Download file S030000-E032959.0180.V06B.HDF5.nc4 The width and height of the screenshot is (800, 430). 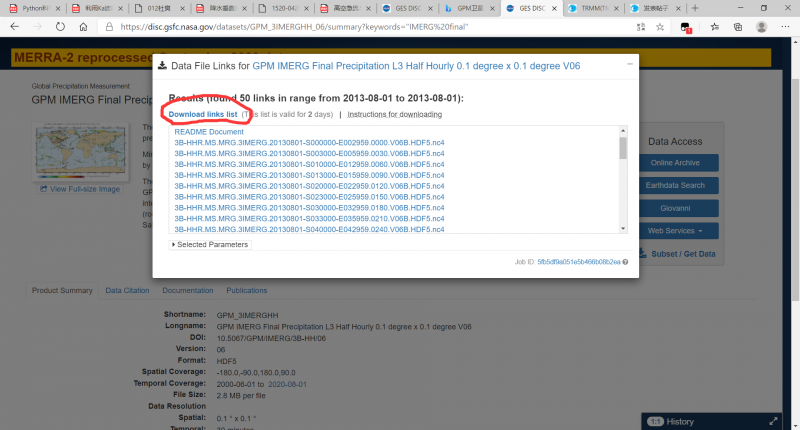click(x=309, y=208)
